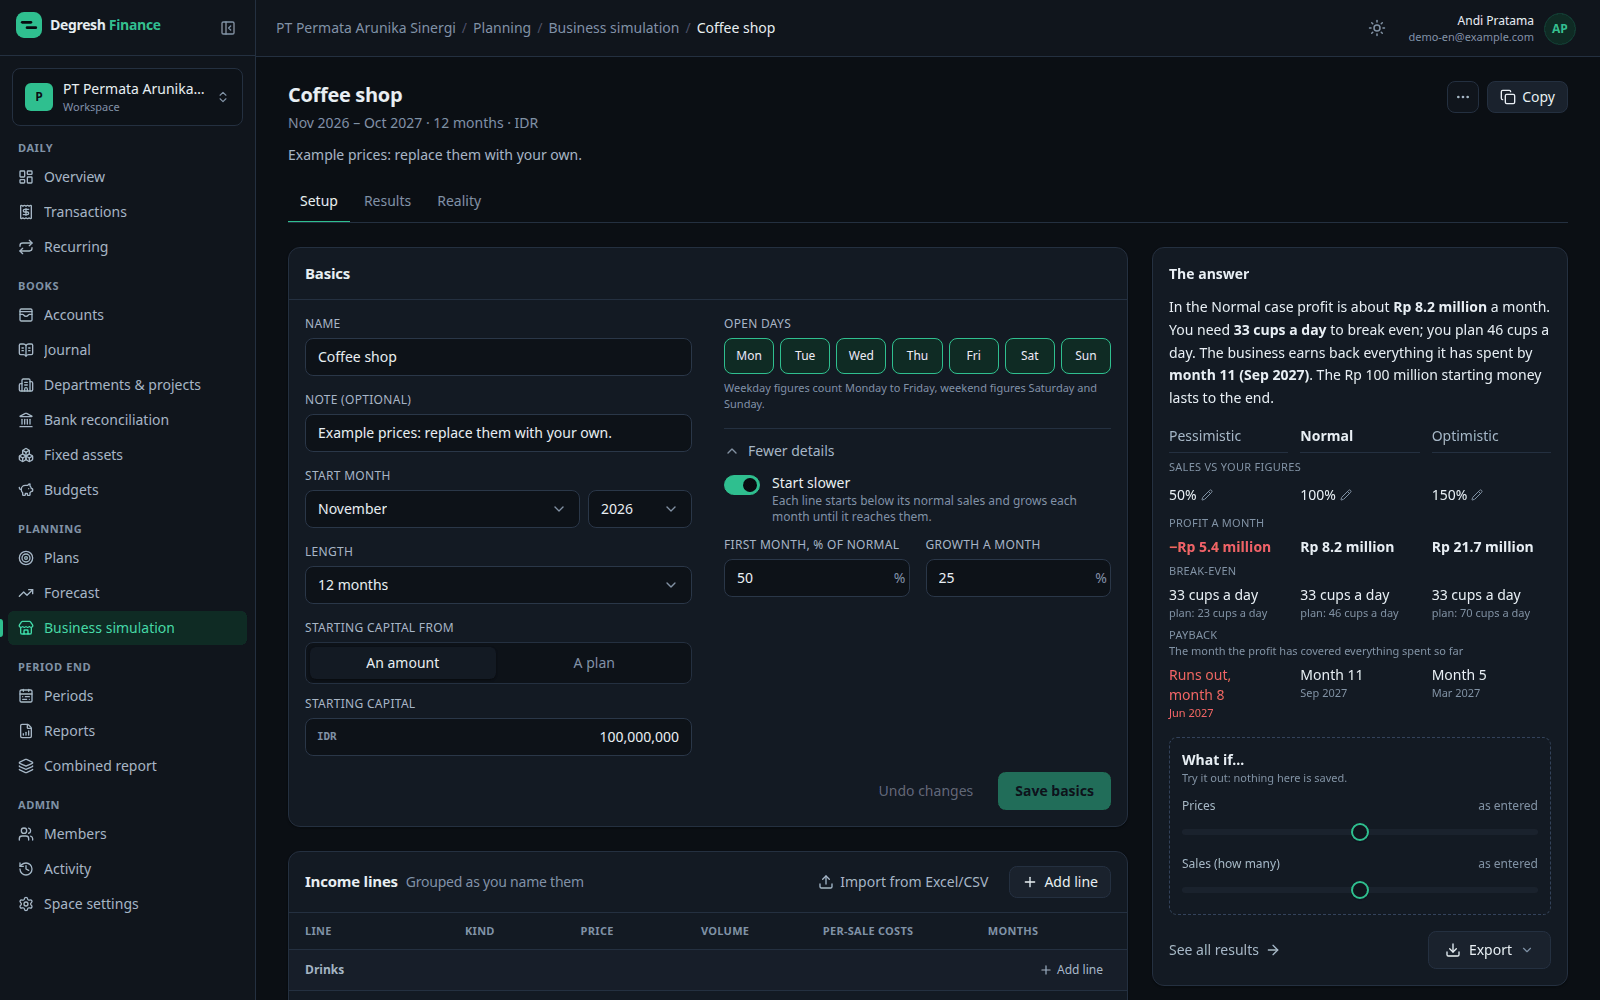Open the three-dots more options button
Screen dimensions: 1600x1000
(x=1462, y=97)
